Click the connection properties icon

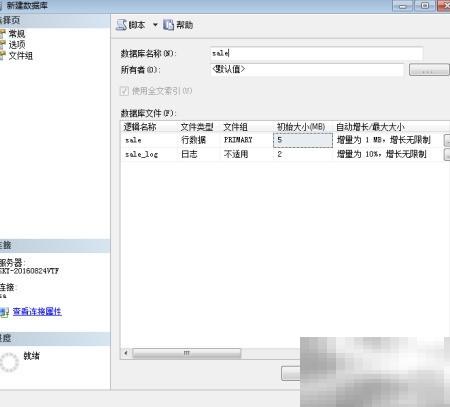pyautogui.click(x=4, y=312)
